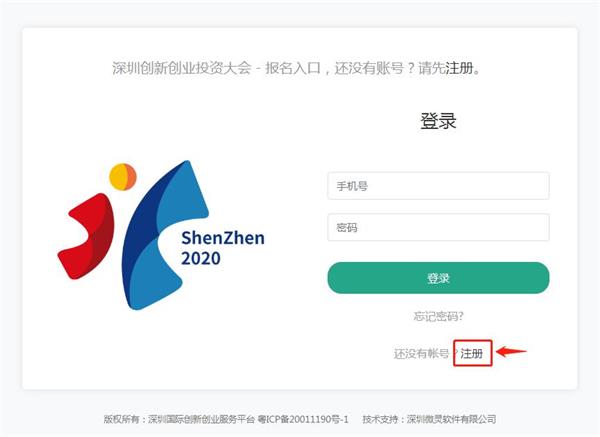Click the red shape in the logo
Image resolution: width=600 pixels, height=437 pixels.
[86, 236]
